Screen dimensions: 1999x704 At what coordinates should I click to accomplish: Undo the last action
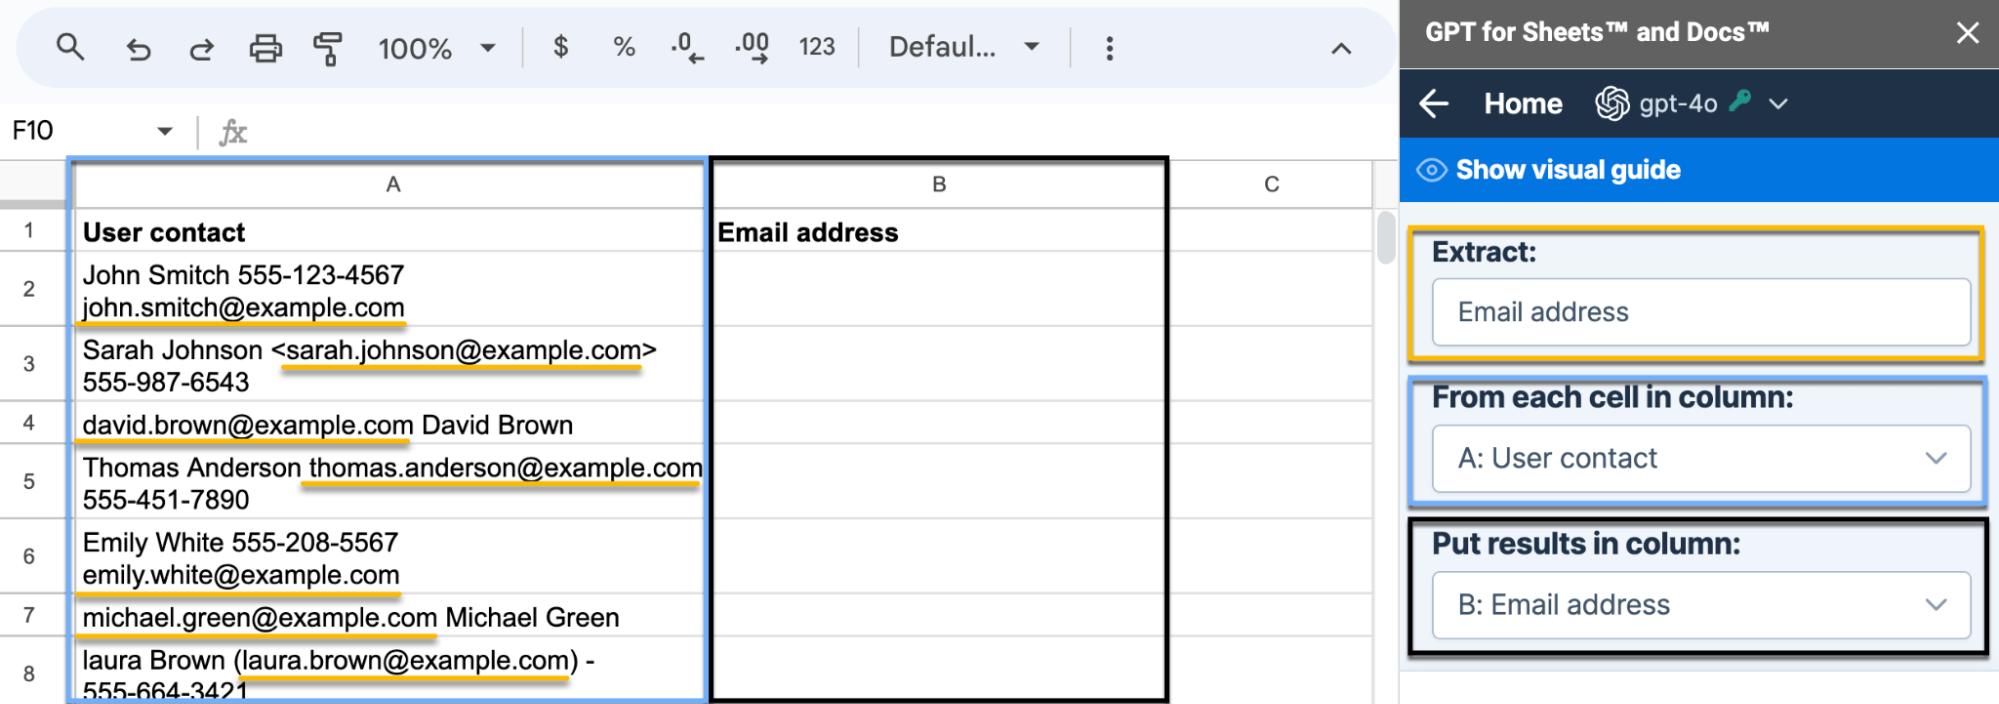[138, 48]
